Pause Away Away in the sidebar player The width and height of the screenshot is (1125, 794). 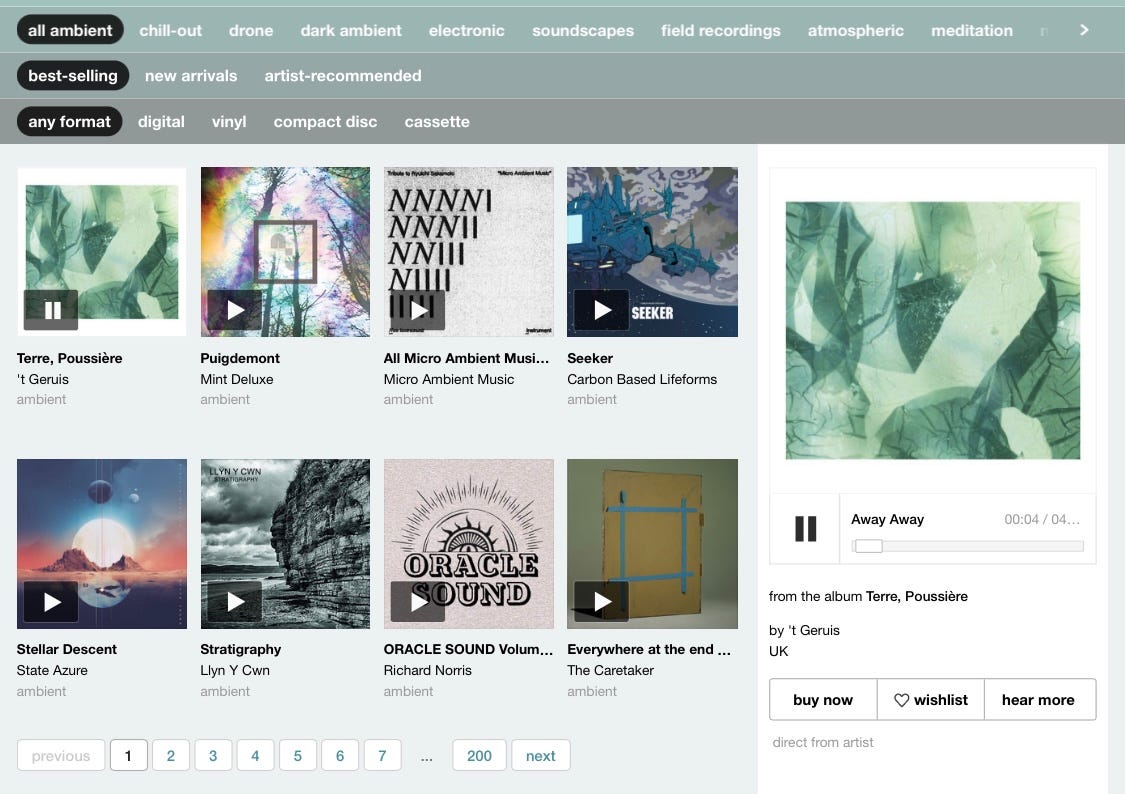(805, 529)
